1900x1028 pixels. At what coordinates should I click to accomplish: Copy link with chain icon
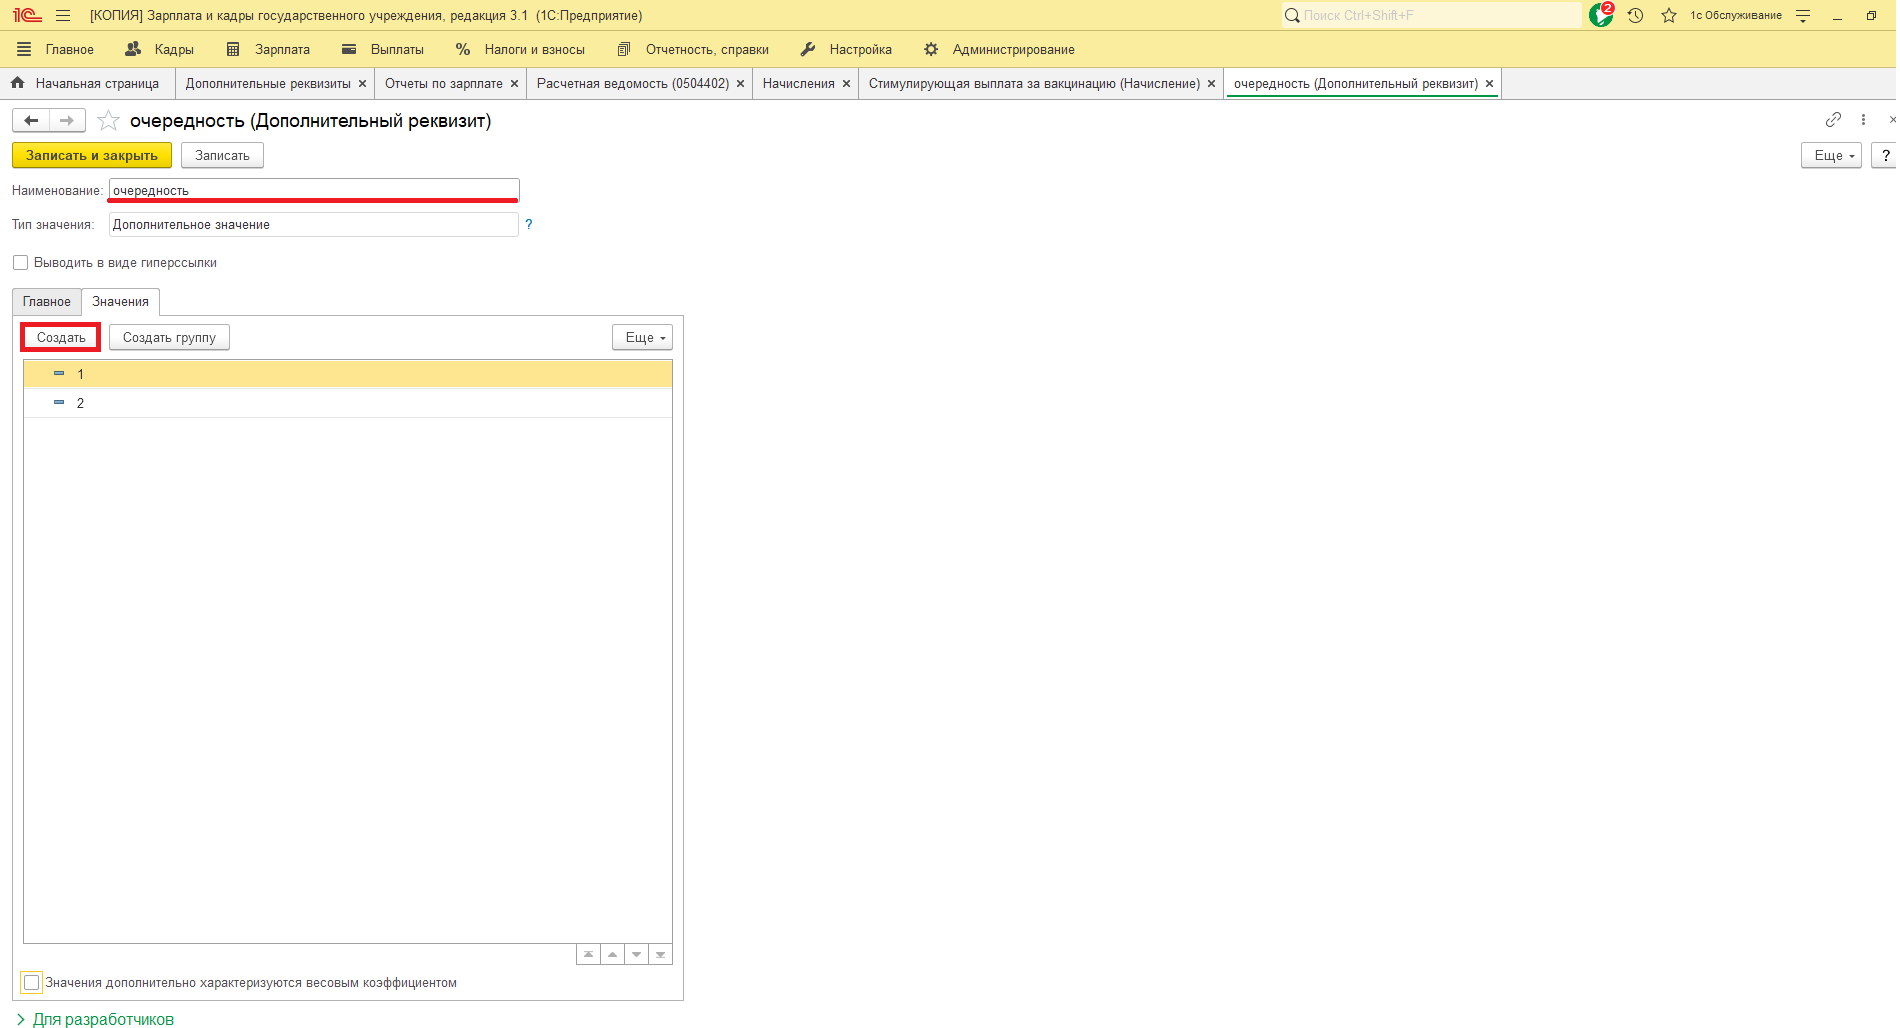click(1833, 120)
